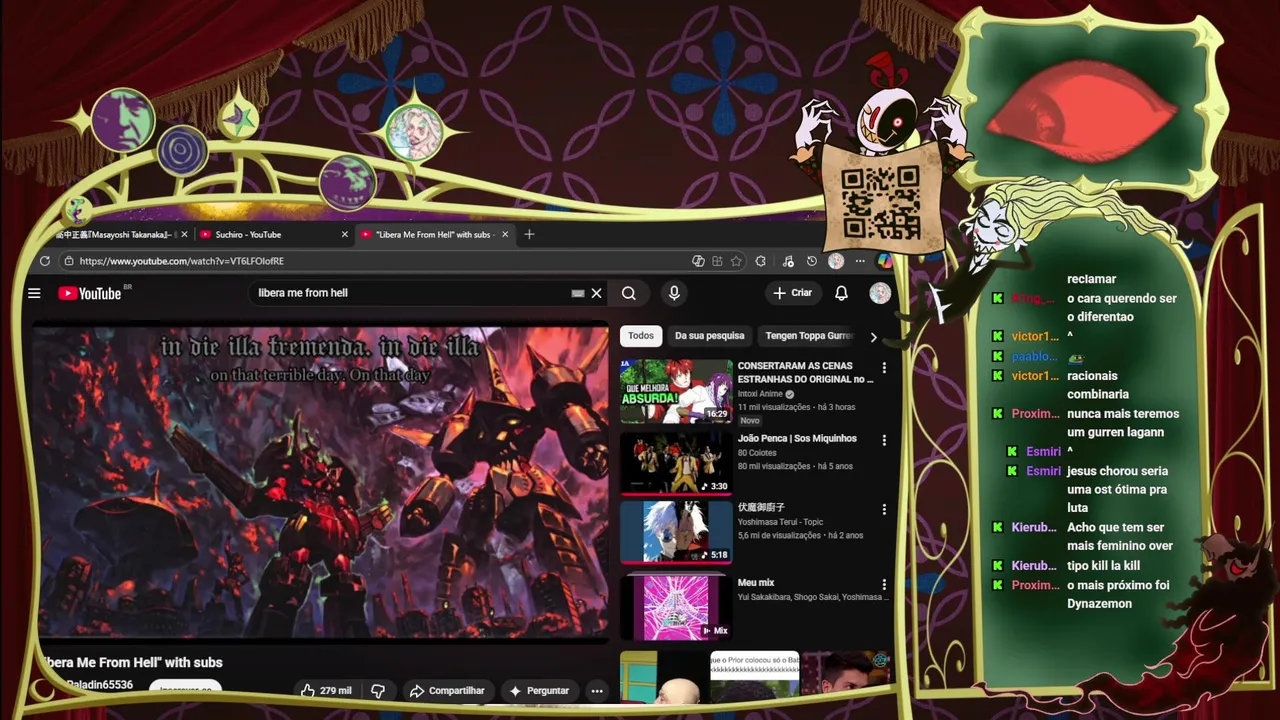Image resolution: width=1280 pixels, height=720 pixels.
Task: Open the Intoxi Anime channel link
Action: [x=761, y=394]
